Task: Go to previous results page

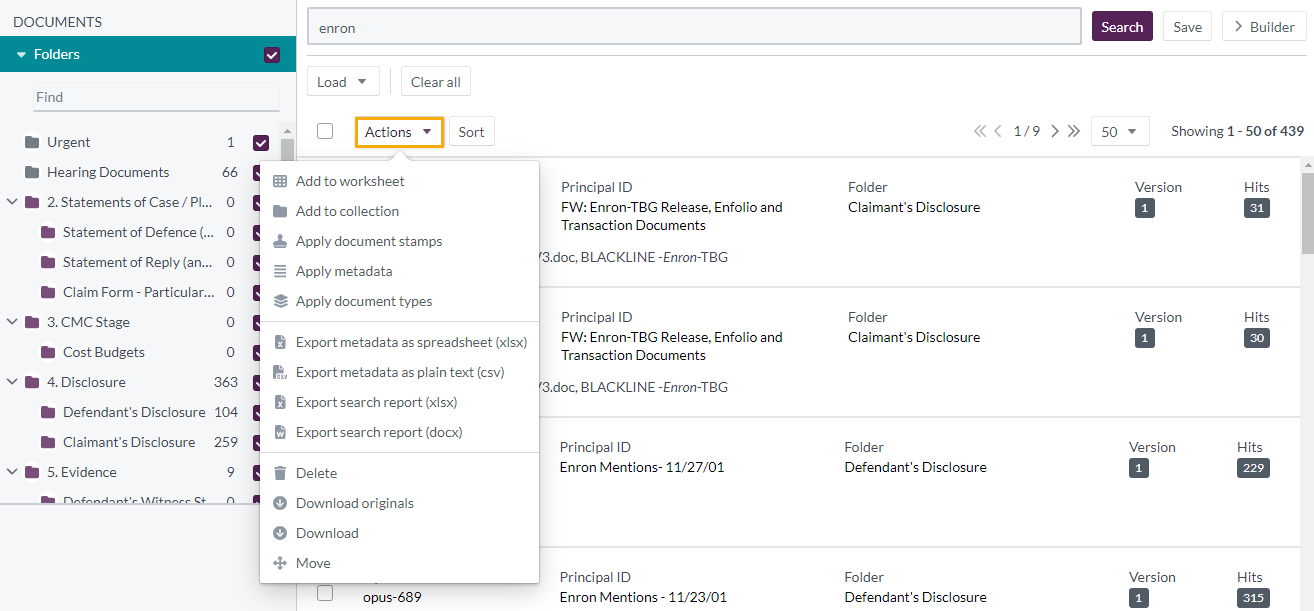Action: [998, 131]
